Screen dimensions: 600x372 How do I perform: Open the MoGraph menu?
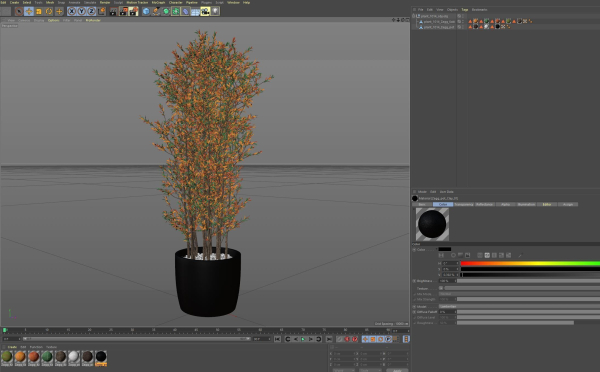(x=158, y=3)
